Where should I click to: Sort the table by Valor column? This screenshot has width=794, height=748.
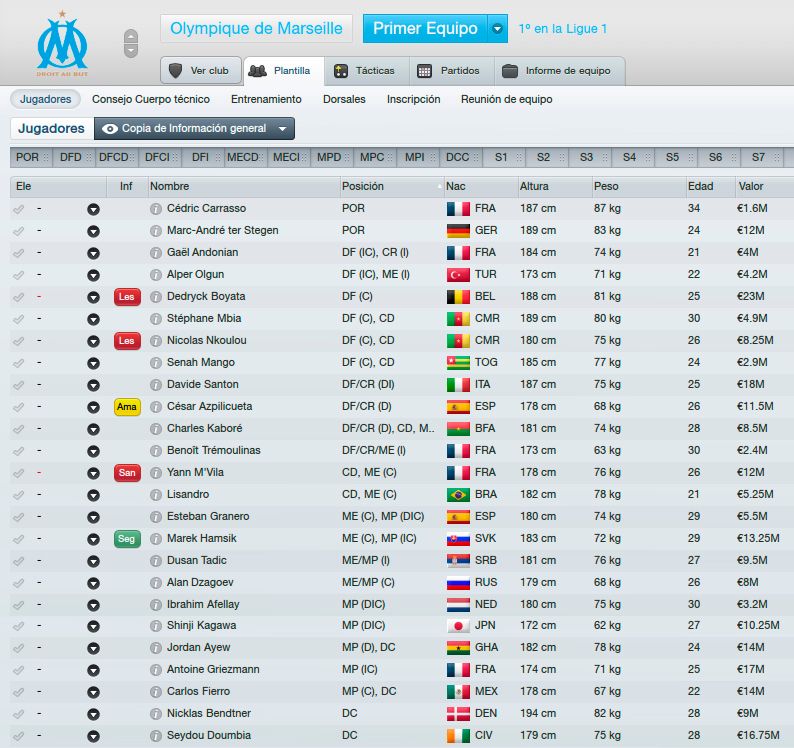pyautogui.click(x=764, y=186)
